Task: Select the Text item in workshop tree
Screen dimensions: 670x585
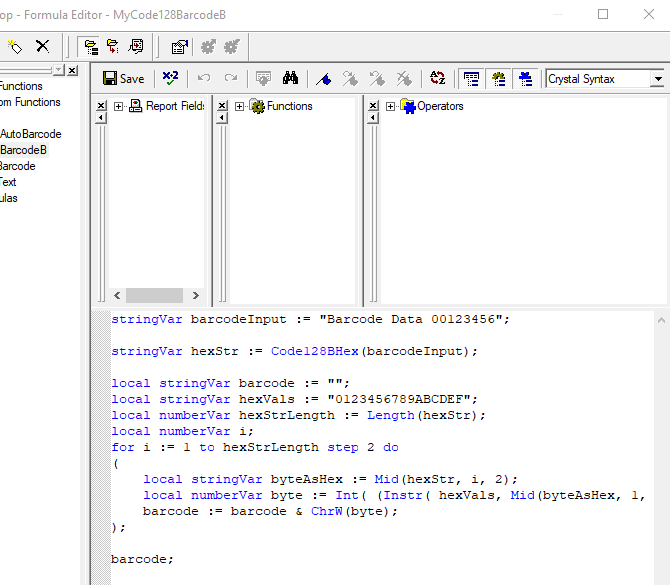Action: point(8,182)
